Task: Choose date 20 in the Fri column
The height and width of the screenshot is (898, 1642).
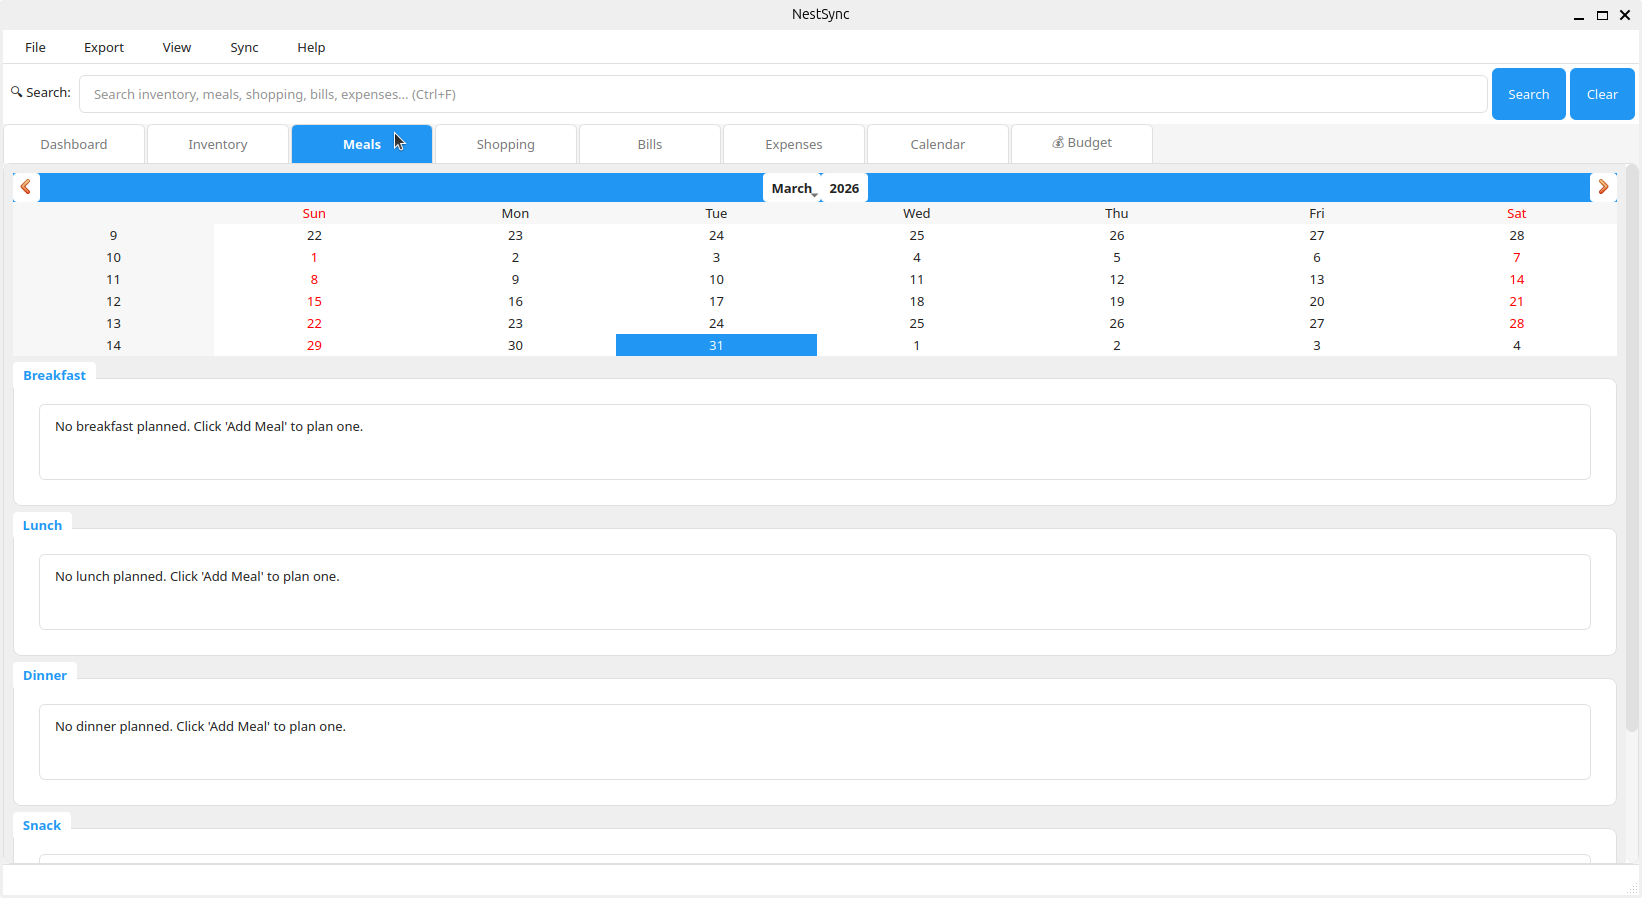Action: coord(1317,301)
